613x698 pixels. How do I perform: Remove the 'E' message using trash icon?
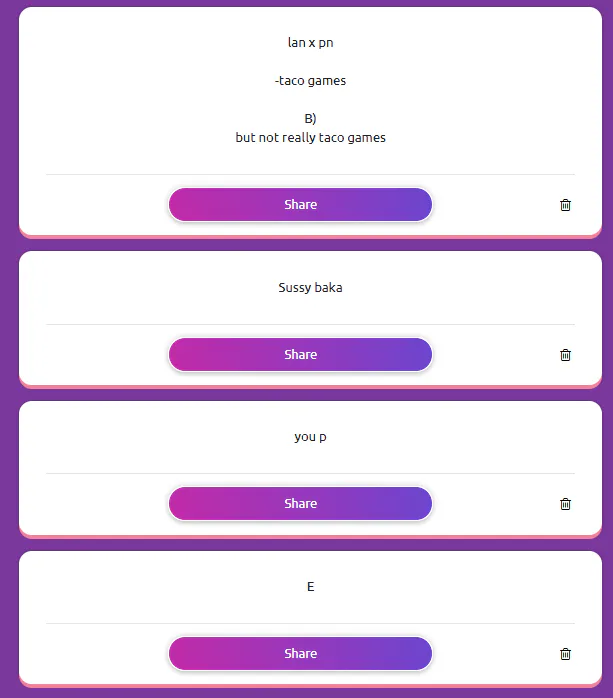point(565,654)
